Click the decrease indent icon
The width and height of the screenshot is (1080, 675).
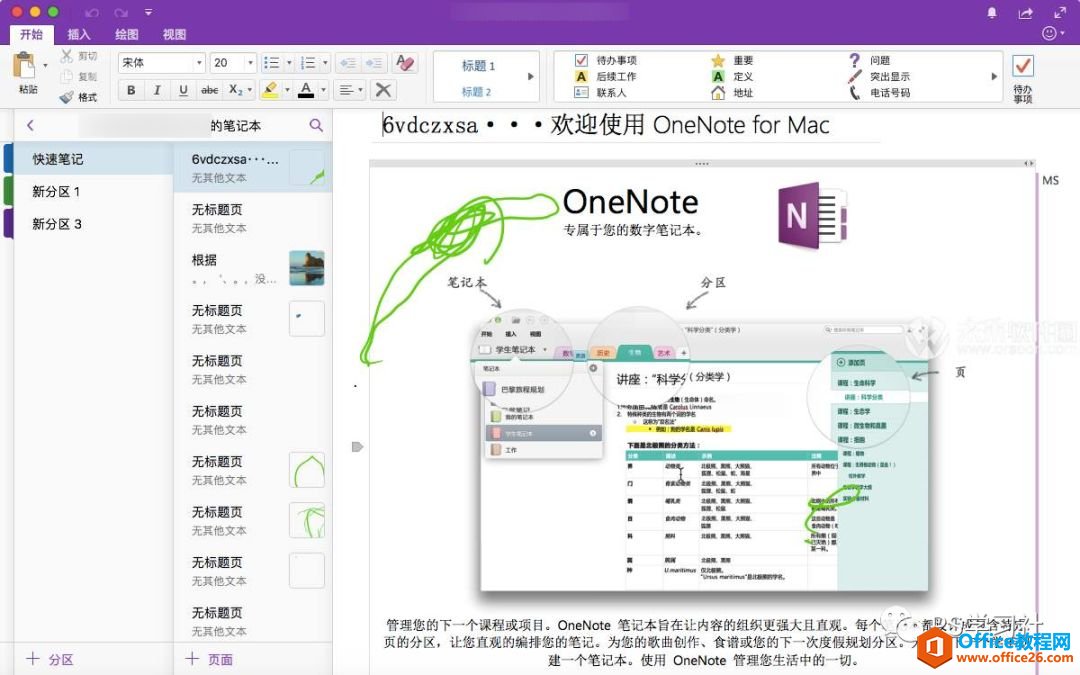348,63
